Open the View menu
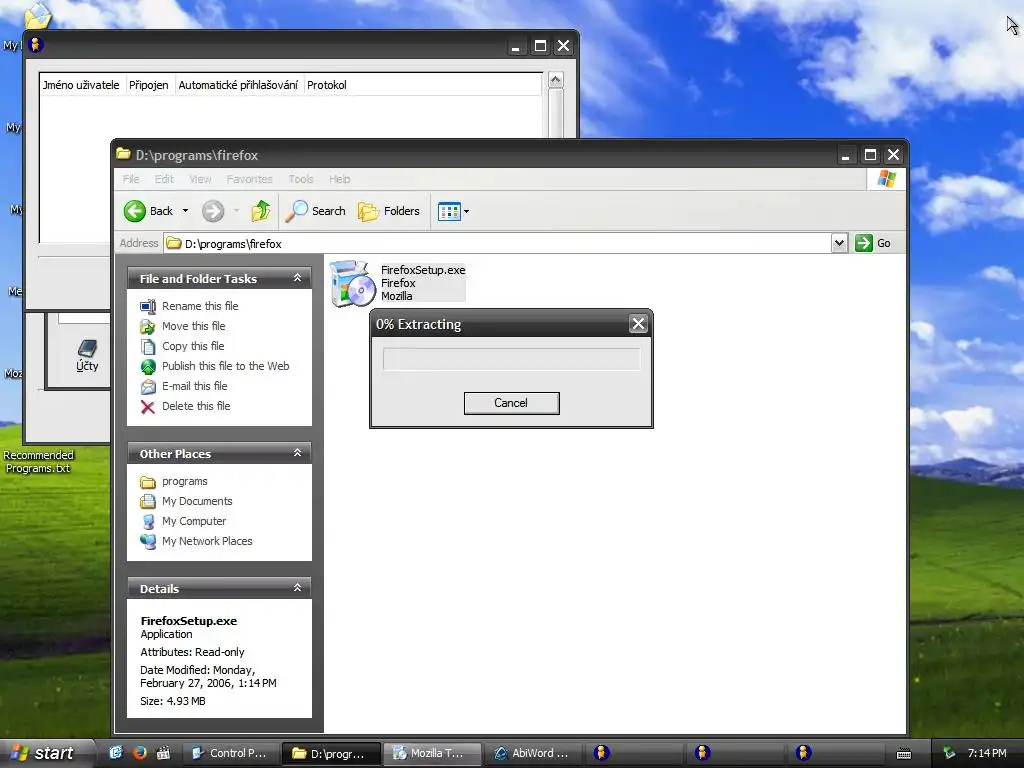The image size is (1024, 768). coord(200,179)
